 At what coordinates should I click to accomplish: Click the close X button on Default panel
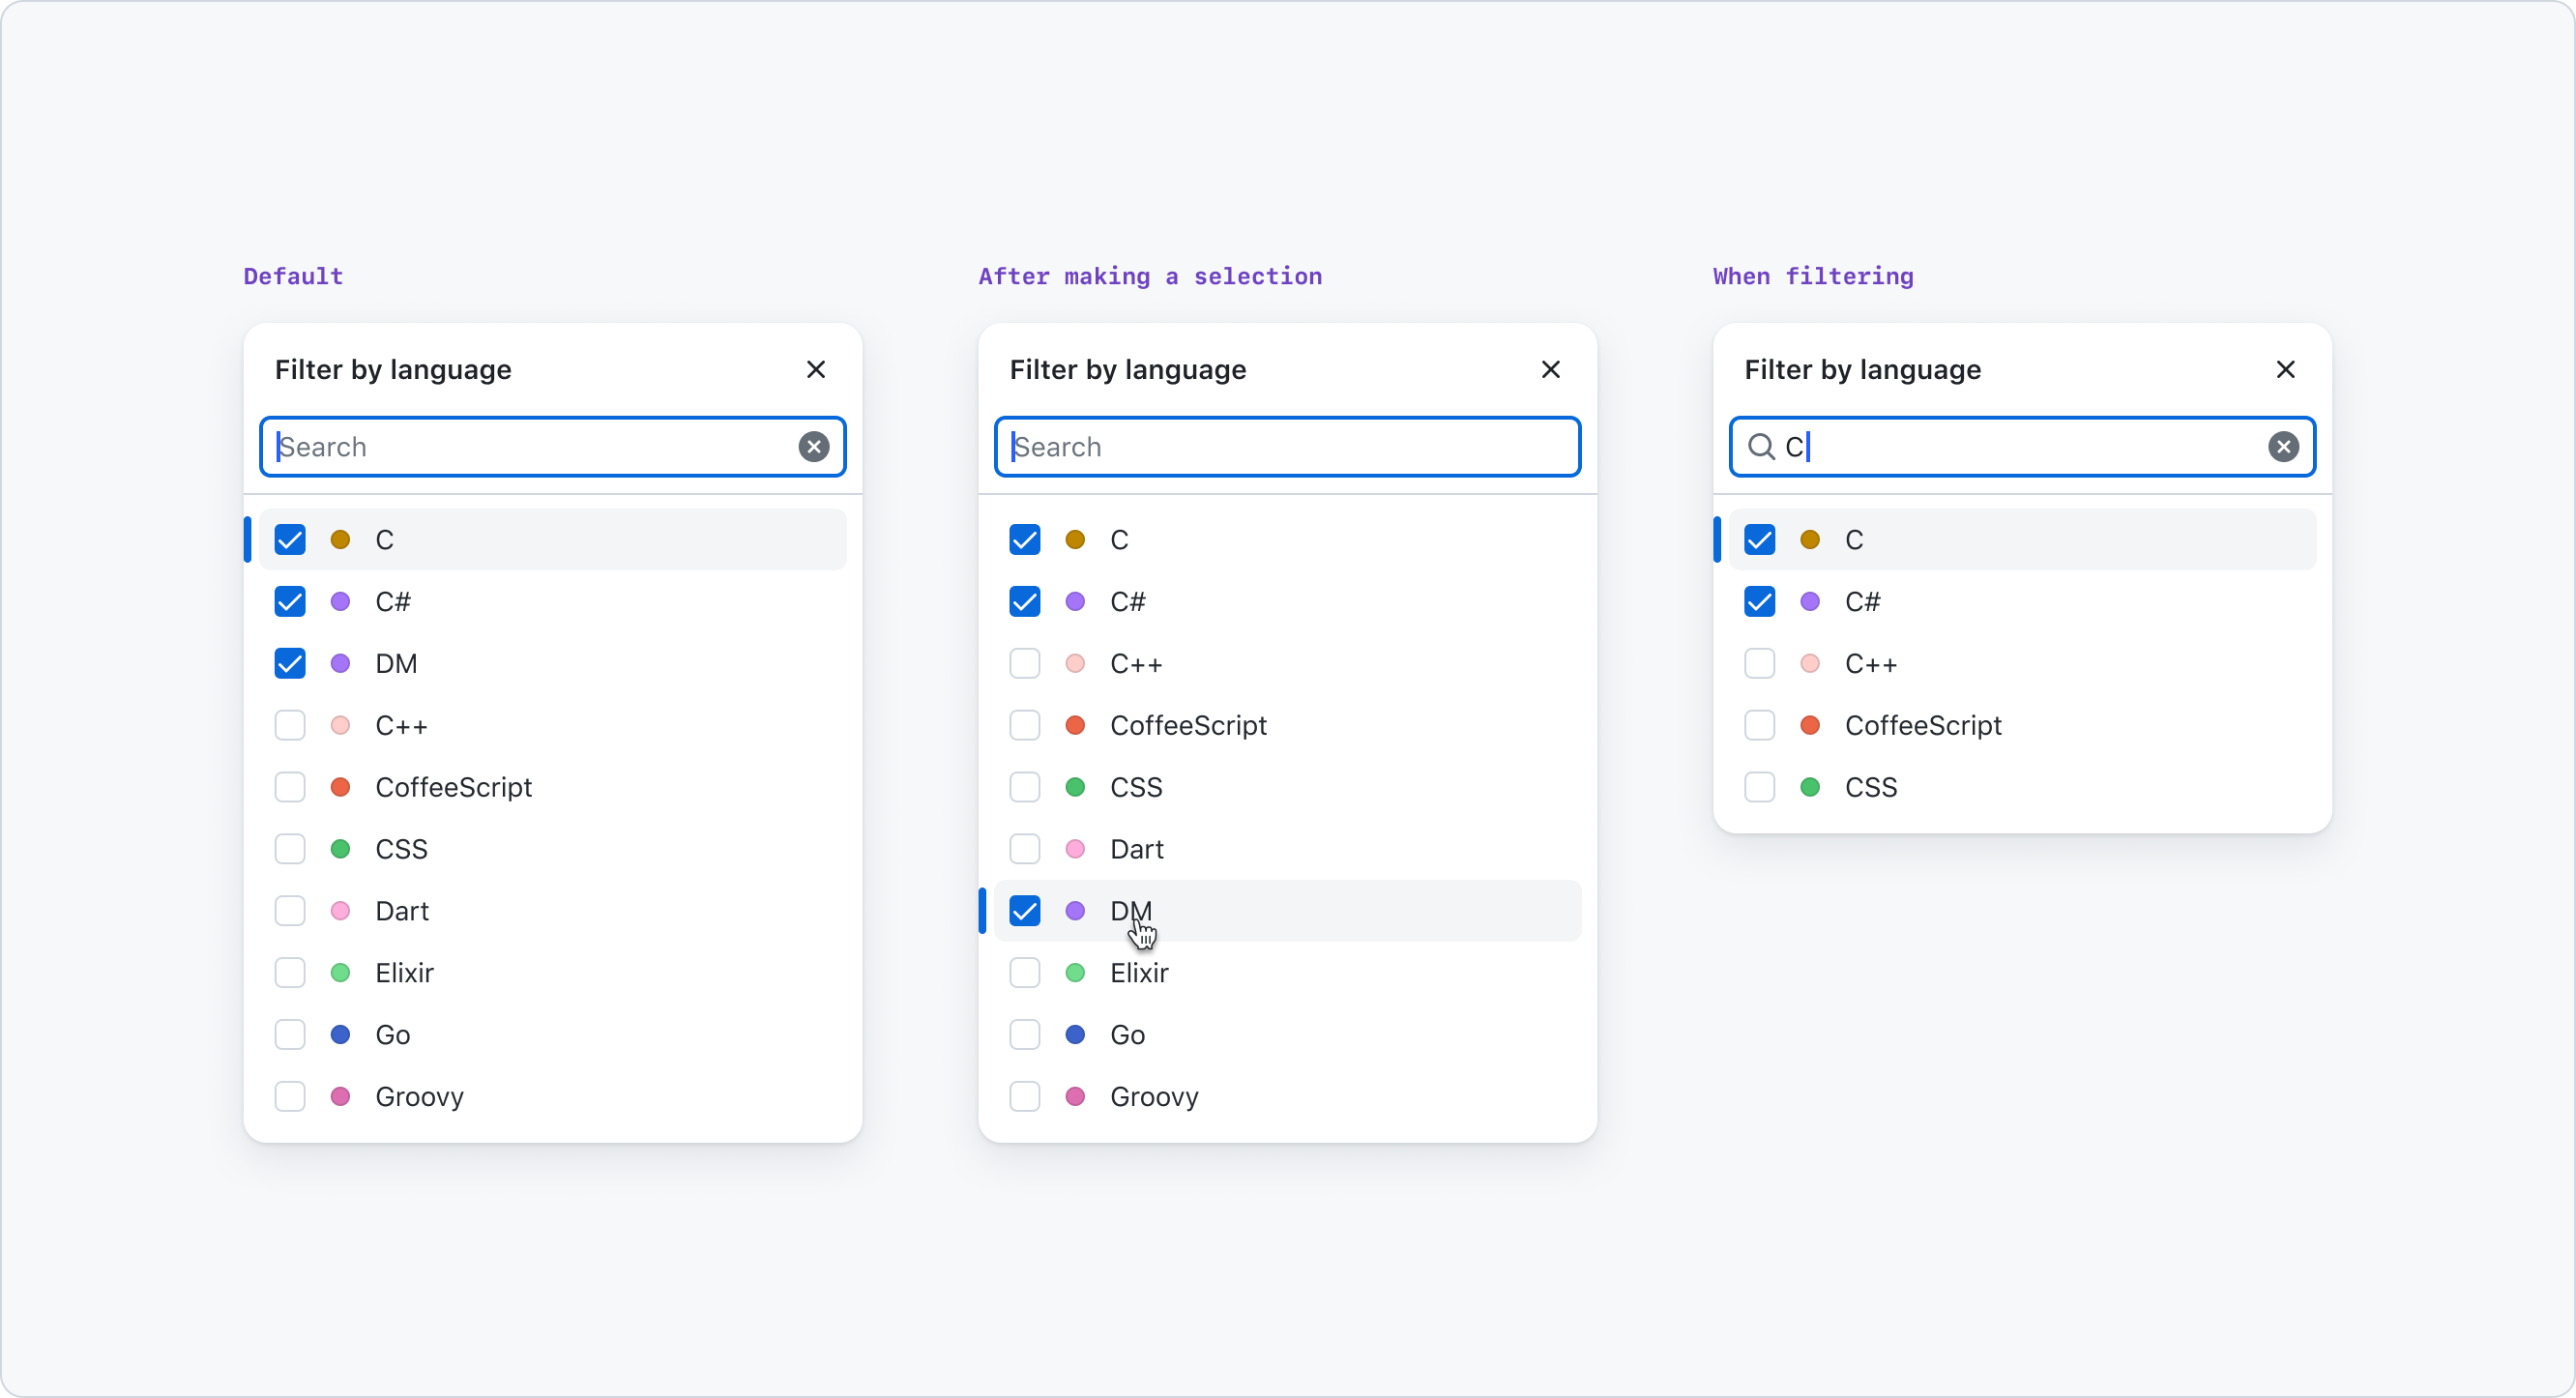814,370
